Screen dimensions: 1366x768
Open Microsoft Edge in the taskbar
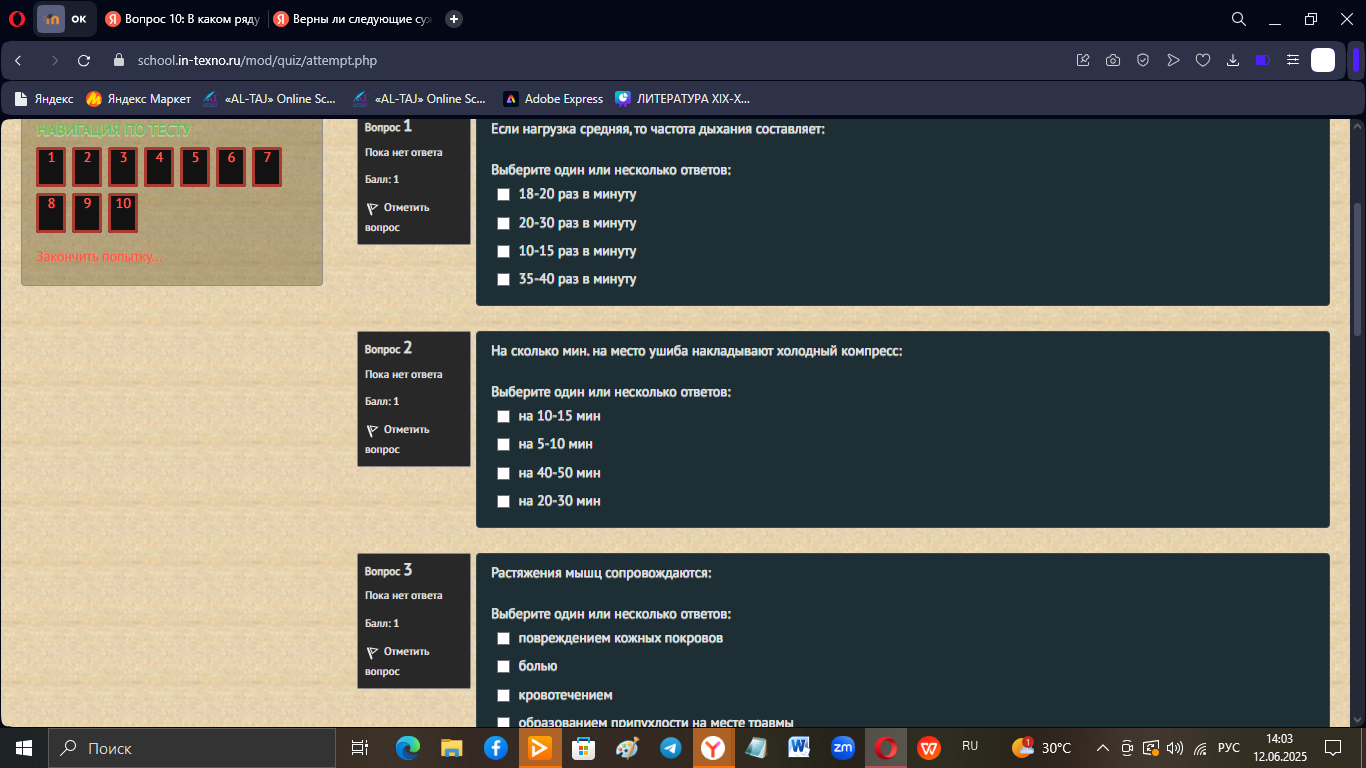408,748
